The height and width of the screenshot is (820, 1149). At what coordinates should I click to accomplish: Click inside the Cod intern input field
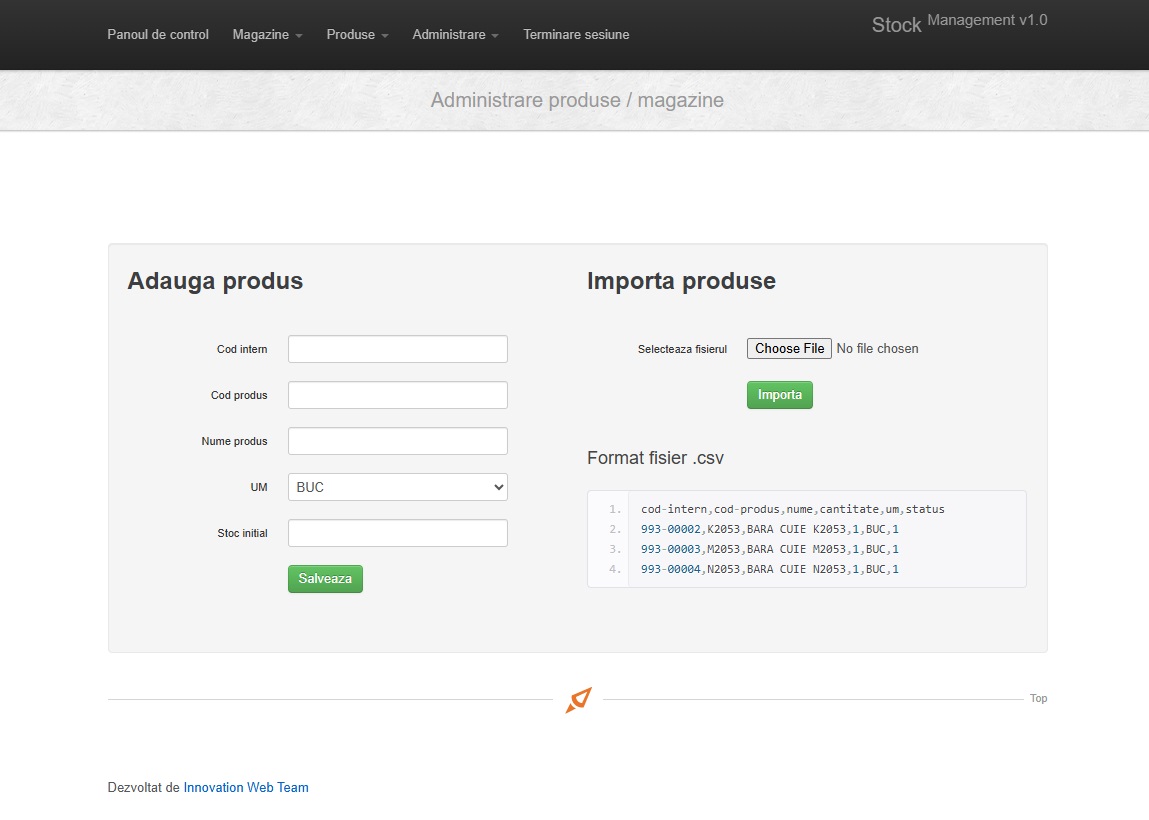click(397, 349)
